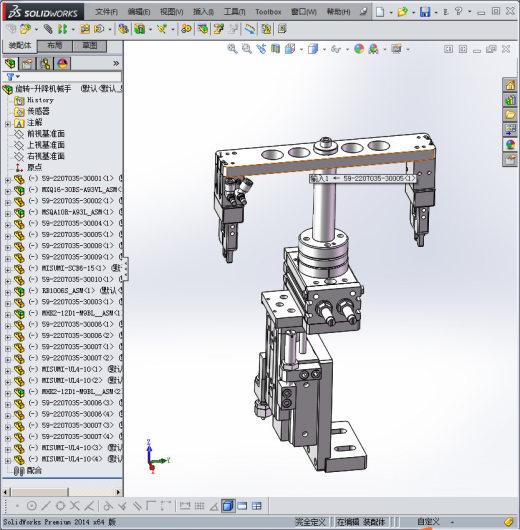This screenshot has height=530, width=520.
Task: Click the Previous View icon
Action: pyautogui.click(x=261, y=49)
